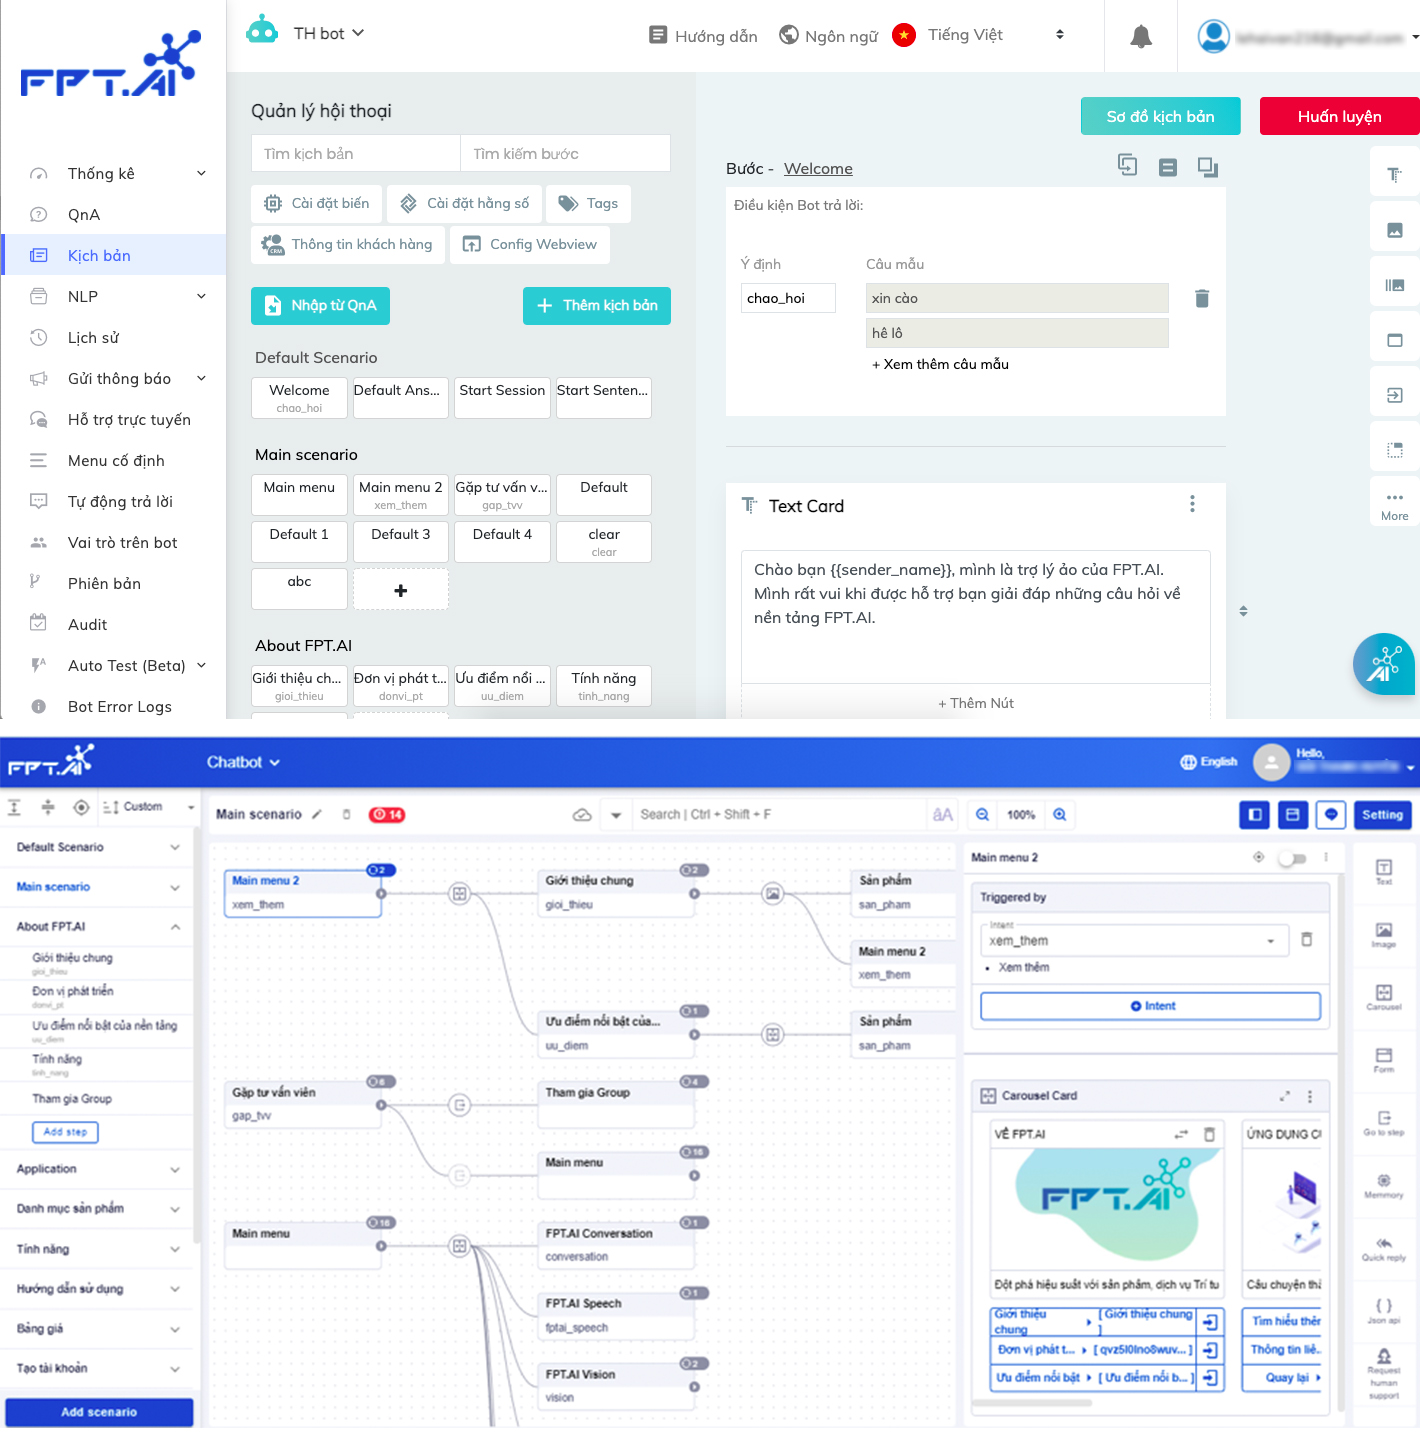This screenshot has width=1420, height=1441.
Task: Open Cài đặt biến settings
Action: tap(316, 203)
